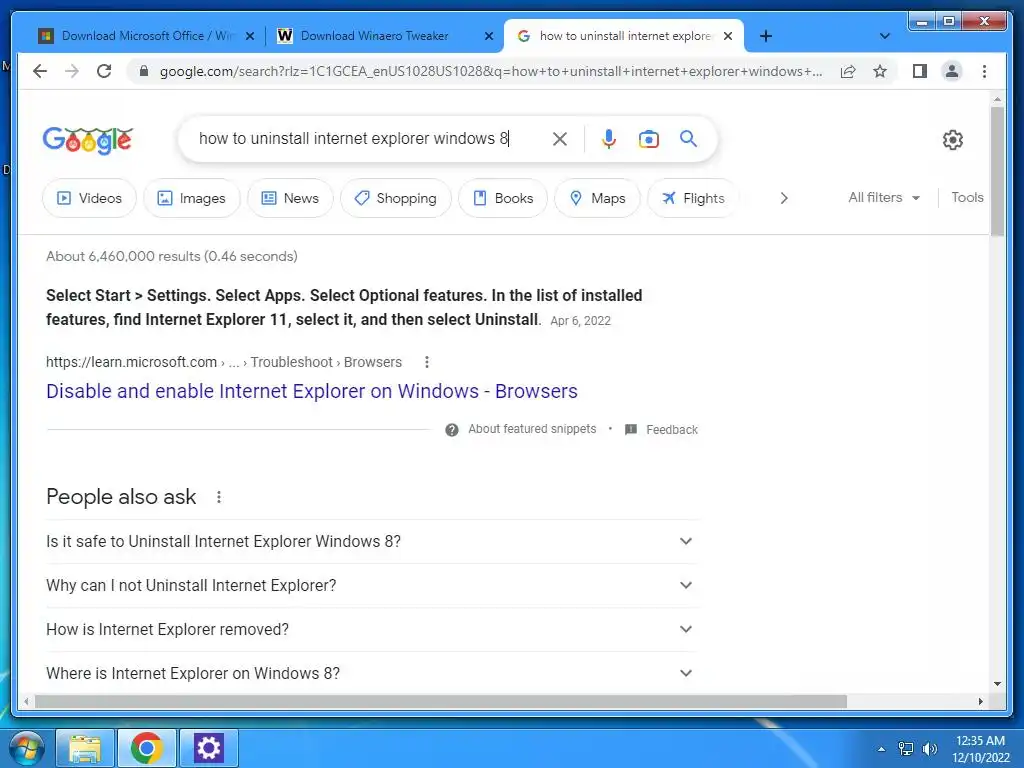
Task: Click About featured snippets link
Action: (532, 429)
